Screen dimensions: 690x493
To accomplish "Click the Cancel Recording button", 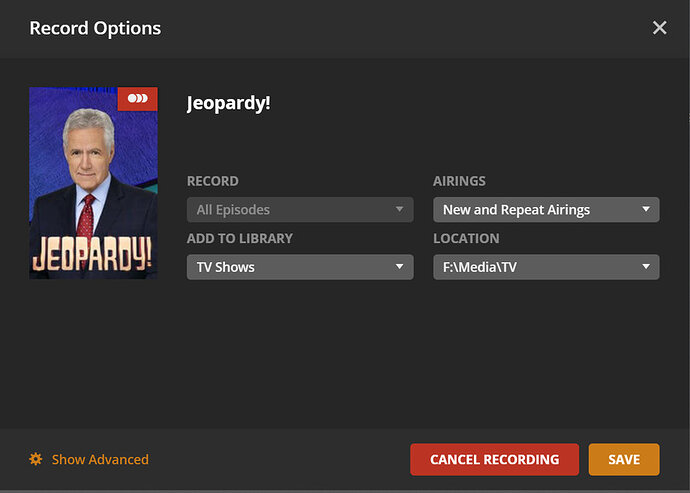I will [494, 460].
